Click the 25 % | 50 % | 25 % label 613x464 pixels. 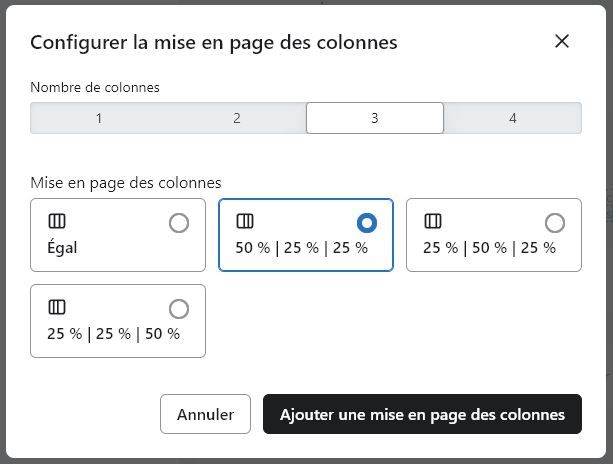[x=489, y=248]
